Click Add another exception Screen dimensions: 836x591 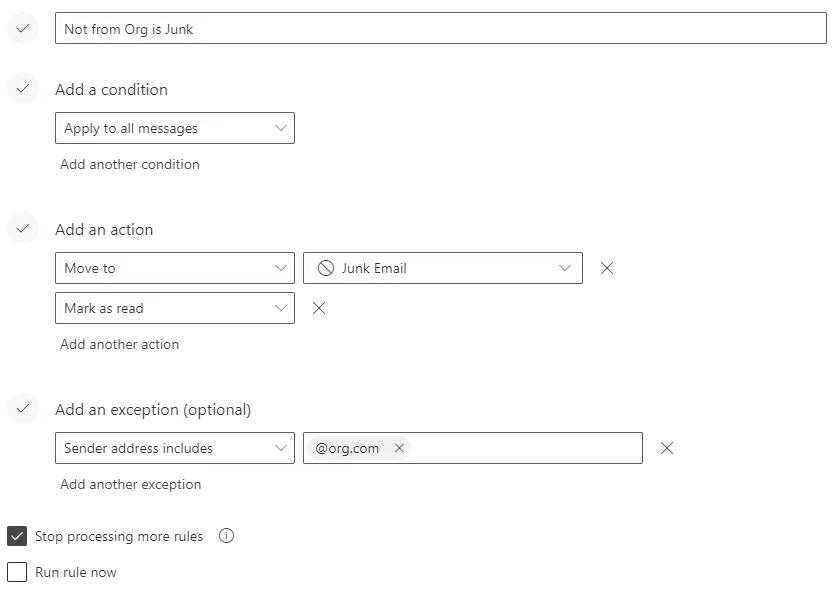pyautogui.click(x=131, y=484)
